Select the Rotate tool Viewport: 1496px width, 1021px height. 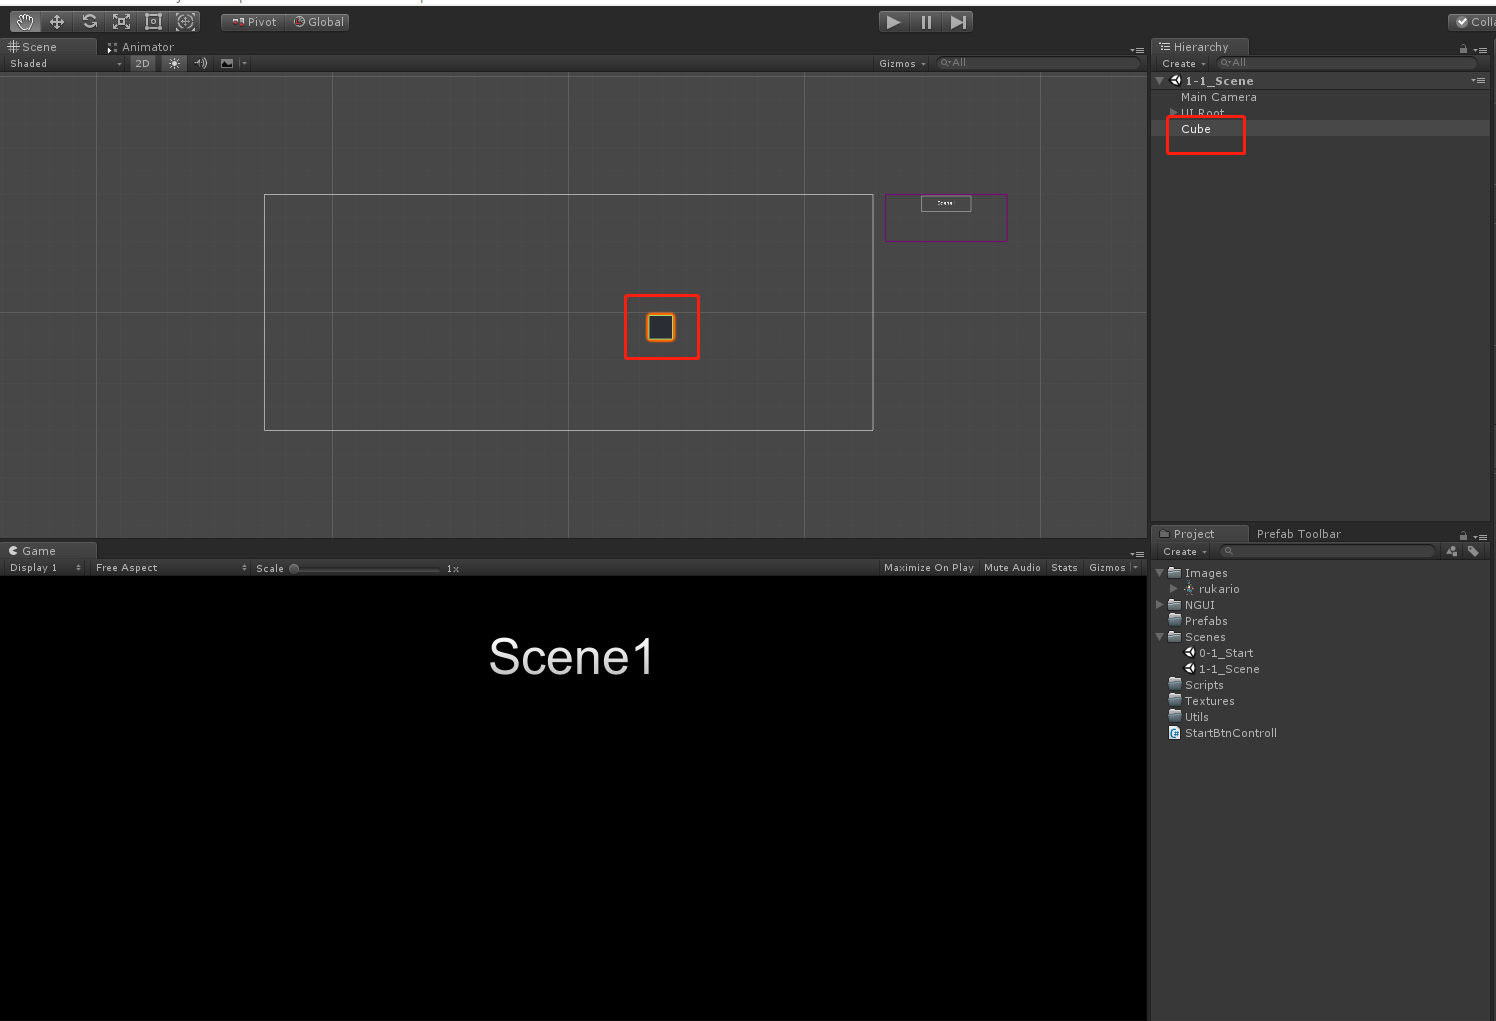pos(89,21)
